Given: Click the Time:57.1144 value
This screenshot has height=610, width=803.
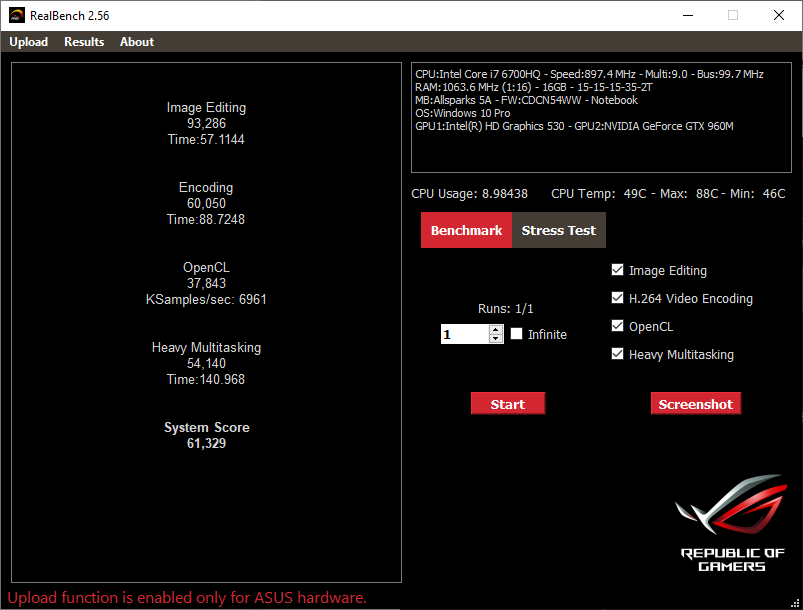Looking at the screenshot, I should coord(206,139).
